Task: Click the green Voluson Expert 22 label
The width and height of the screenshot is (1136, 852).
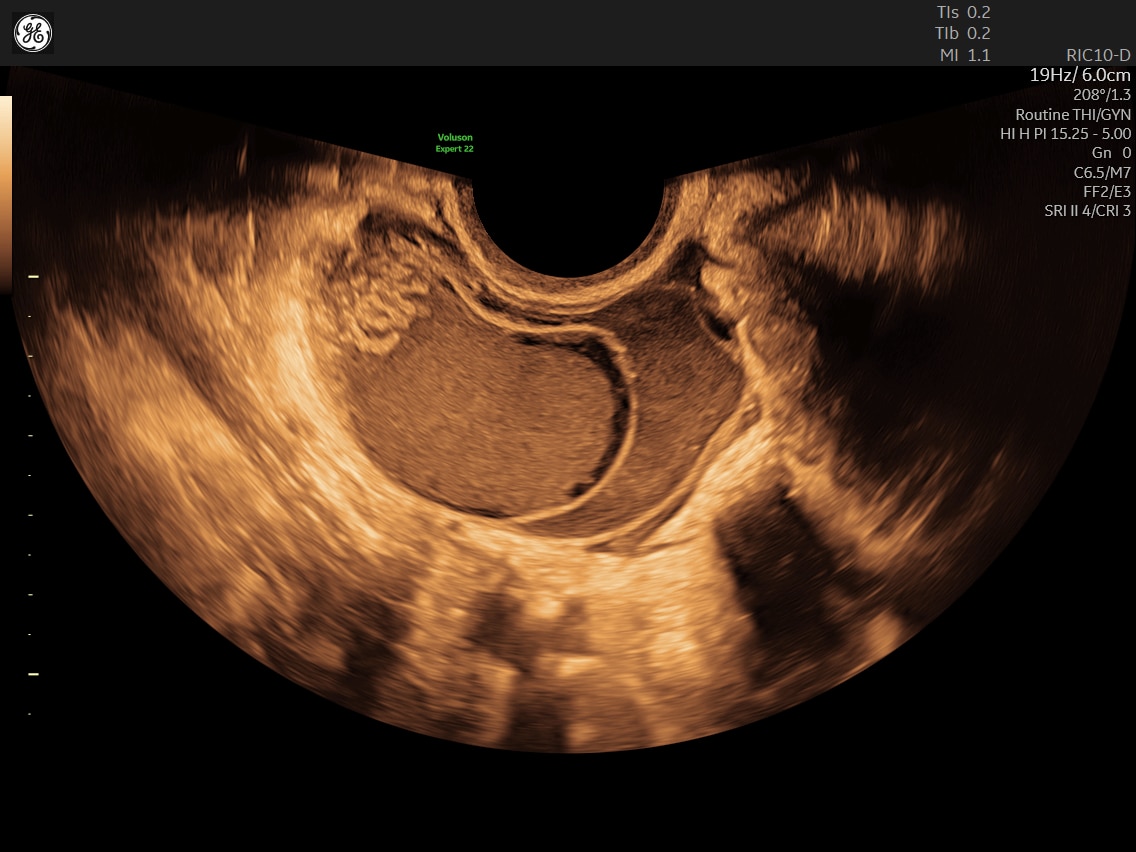Action: tap(454, 143)
